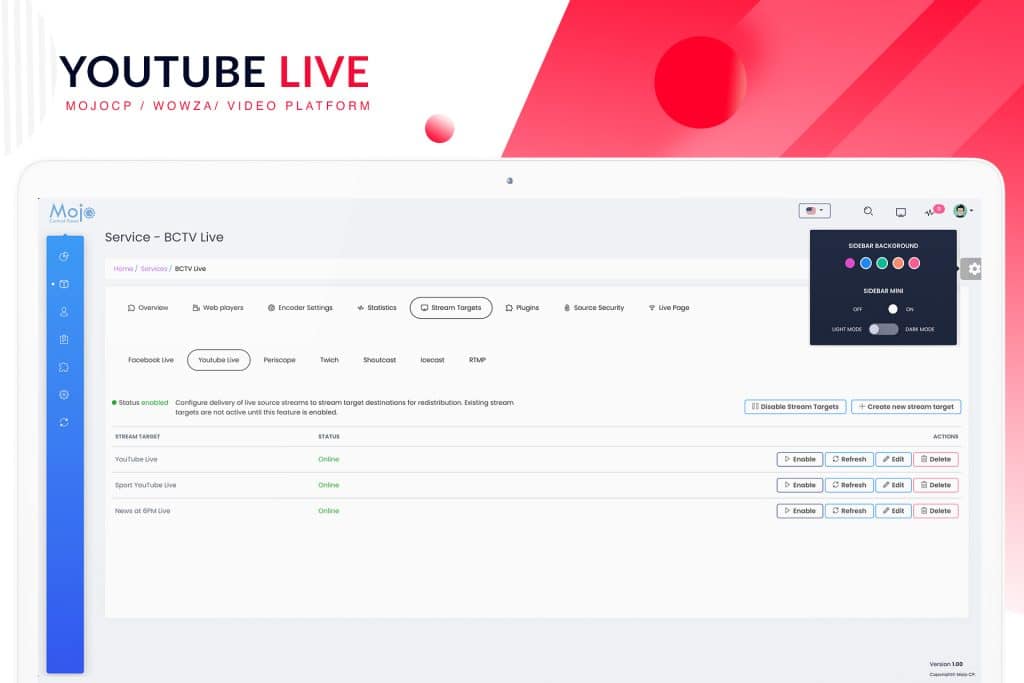Refresh the YouTube Live stream target
Image resolution: width=1024 pixels, height=683 pixels.
coord(849,459)
